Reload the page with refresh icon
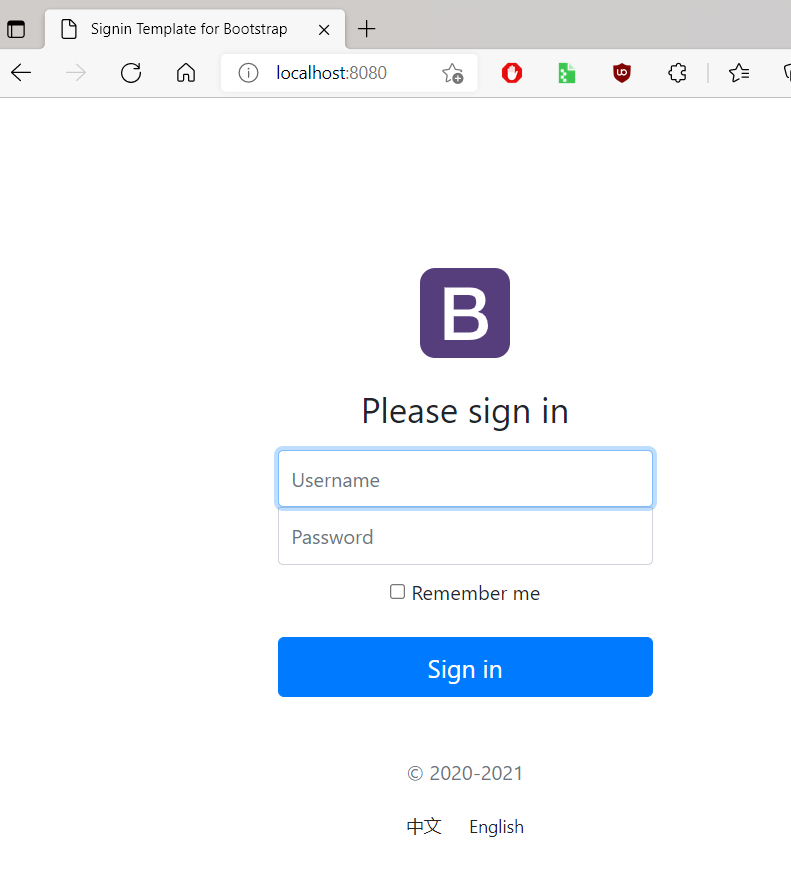The image size is (791, 885). click(131, 73)
